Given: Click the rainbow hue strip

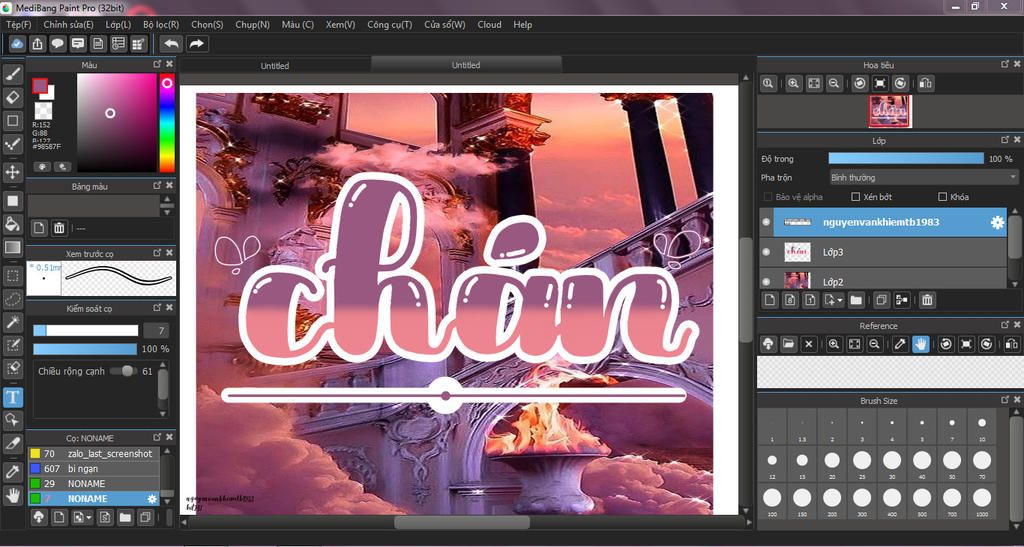Looking at the screenshot, I should [167, 123].
